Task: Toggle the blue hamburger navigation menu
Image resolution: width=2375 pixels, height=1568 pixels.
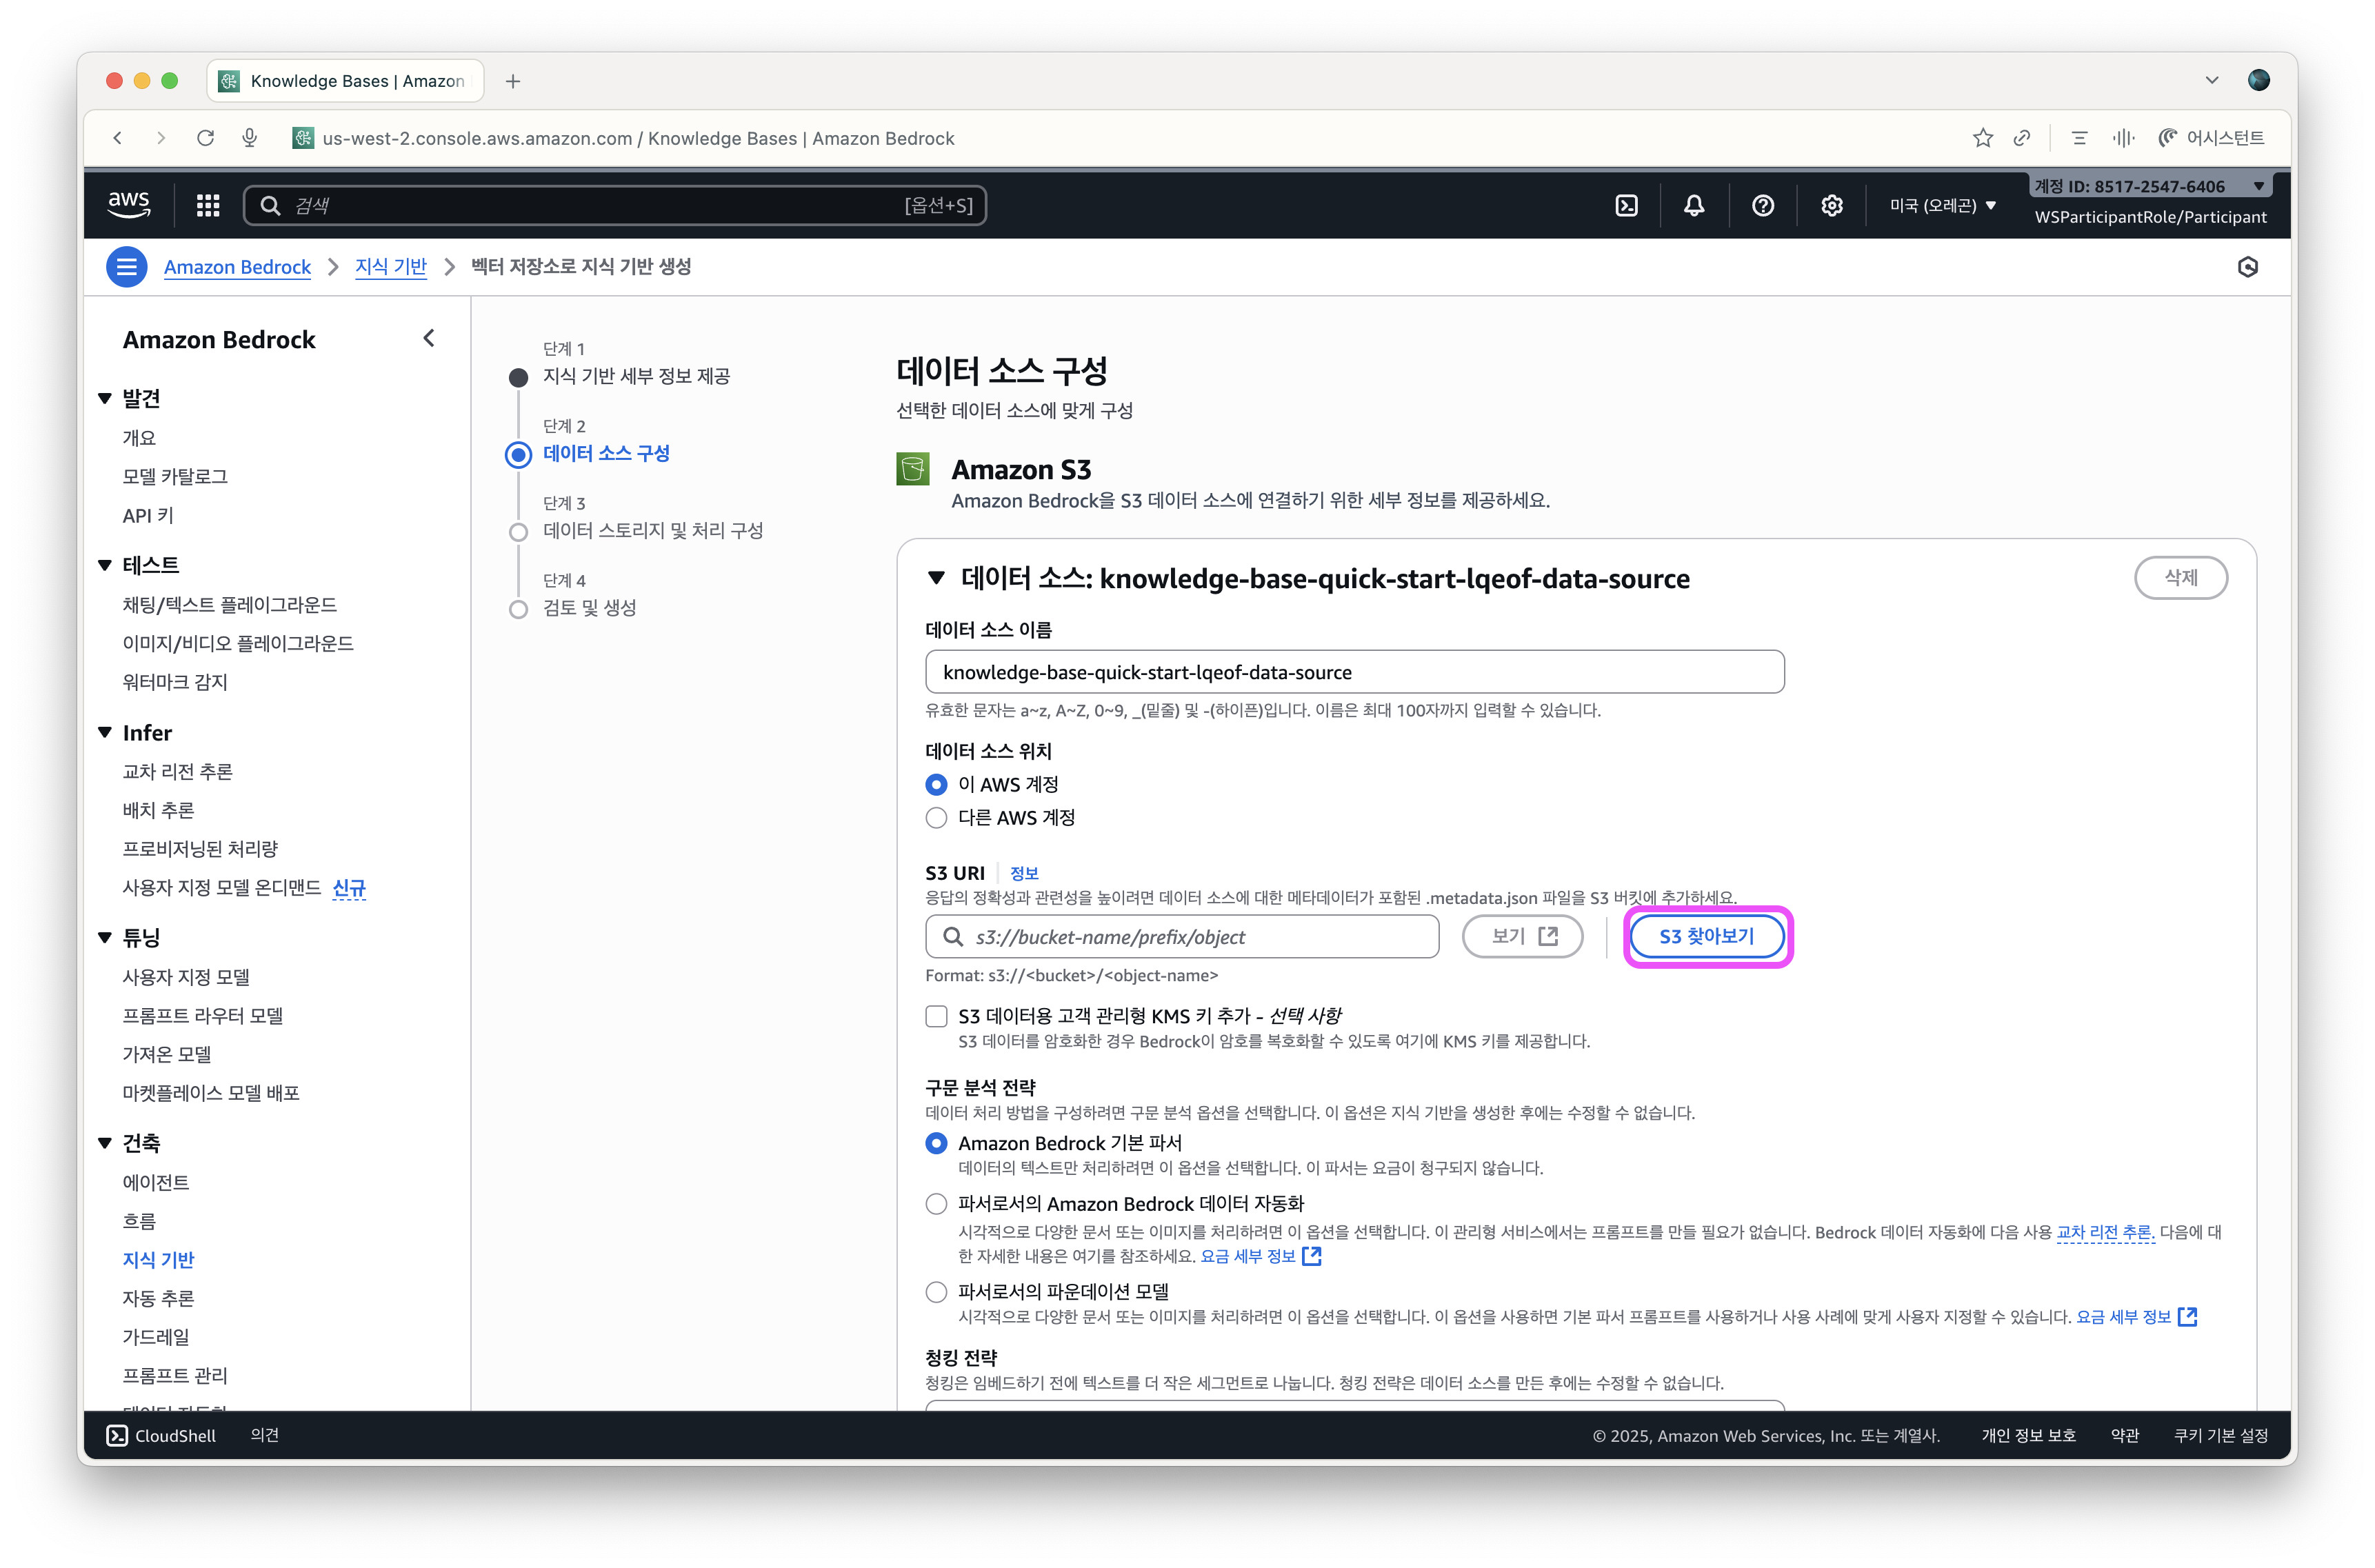Action: coord(127,267)
